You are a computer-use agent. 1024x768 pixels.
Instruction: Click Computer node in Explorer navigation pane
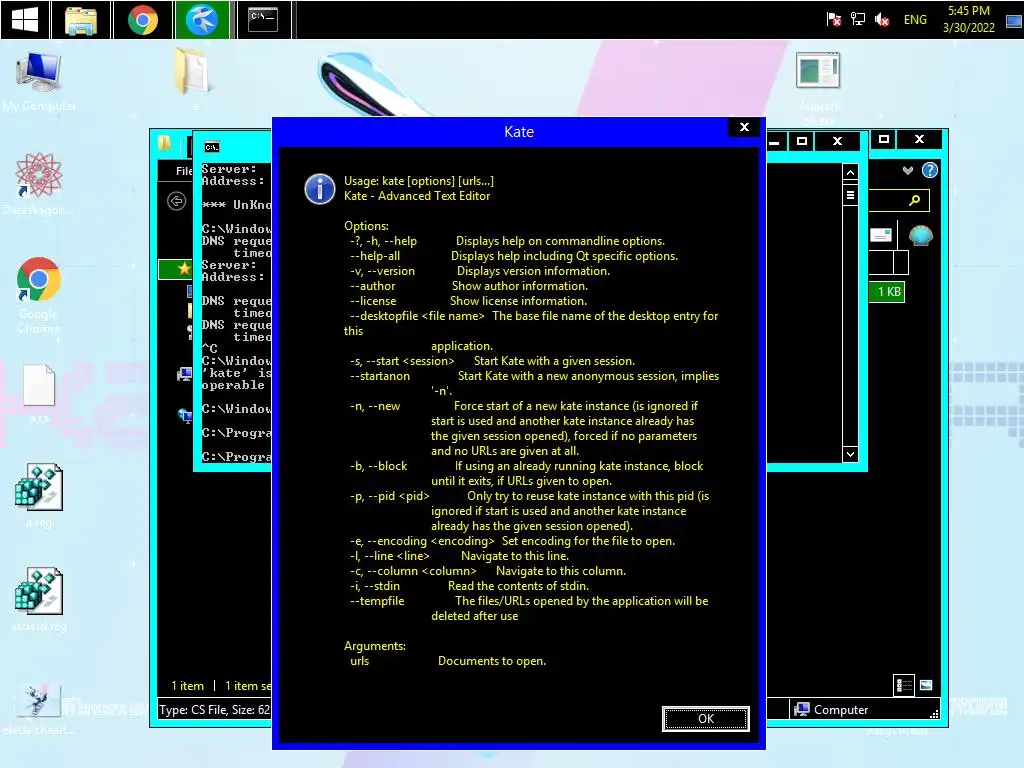tap(185, 374)
